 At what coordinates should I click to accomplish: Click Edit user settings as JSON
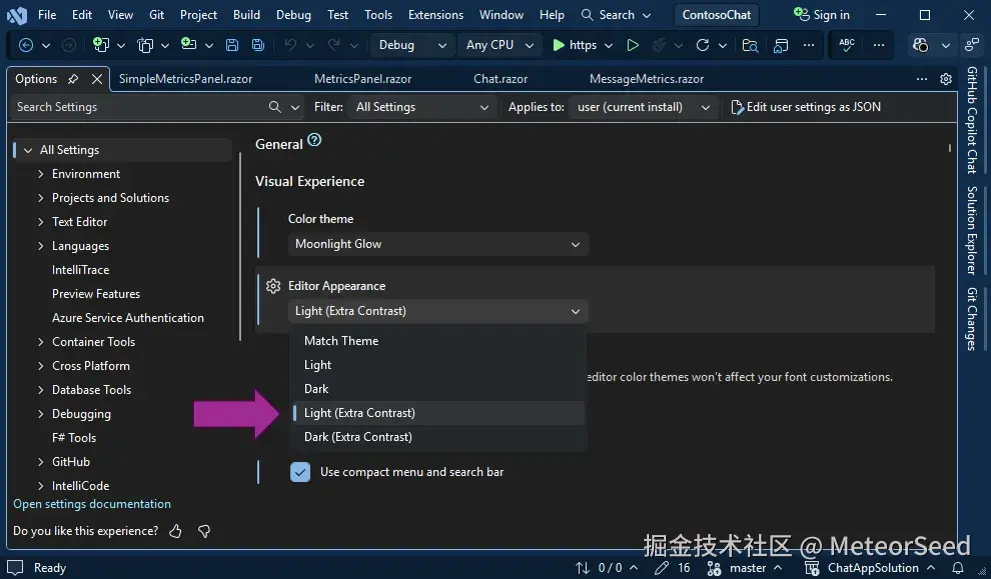point(806,107)
